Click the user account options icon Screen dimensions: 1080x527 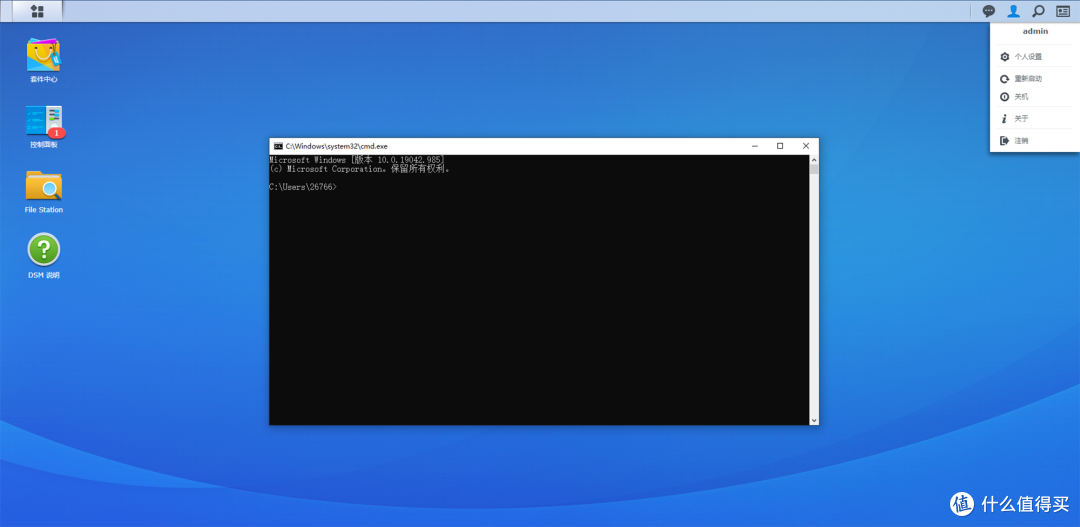coord(1013,11)
